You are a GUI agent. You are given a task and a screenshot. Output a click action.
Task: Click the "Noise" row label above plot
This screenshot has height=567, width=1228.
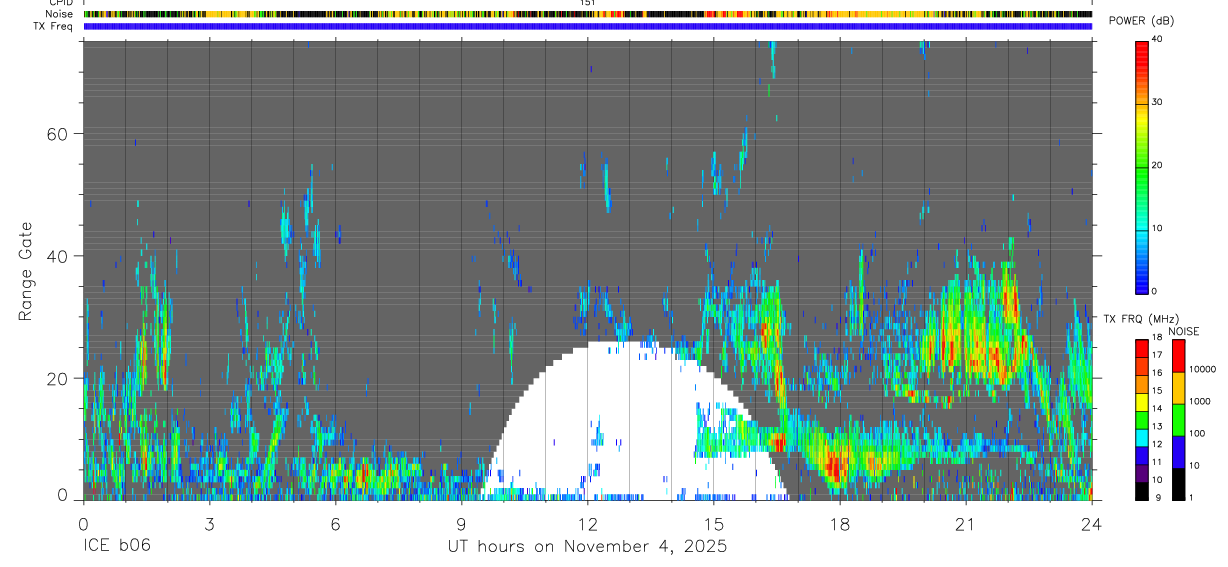[60, 14]
